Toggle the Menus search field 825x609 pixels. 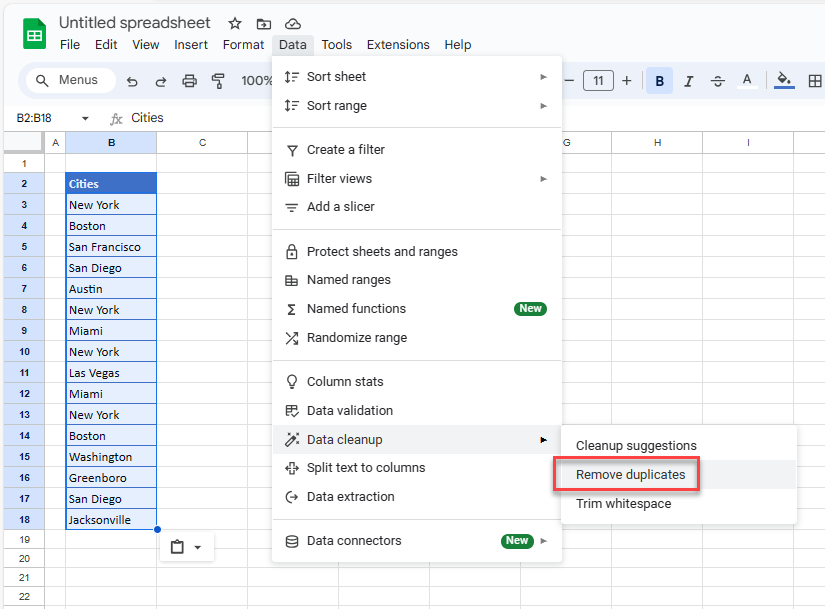click(x=68, y=80)
